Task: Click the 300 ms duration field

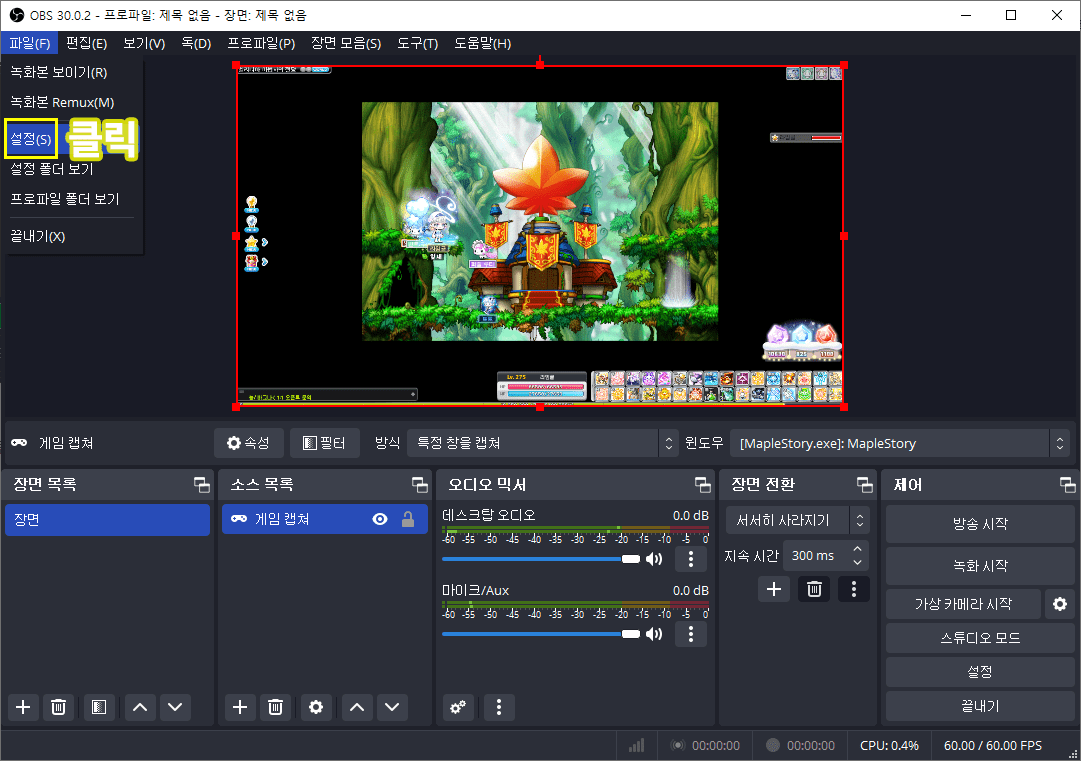Action: [x=817, y=556]
